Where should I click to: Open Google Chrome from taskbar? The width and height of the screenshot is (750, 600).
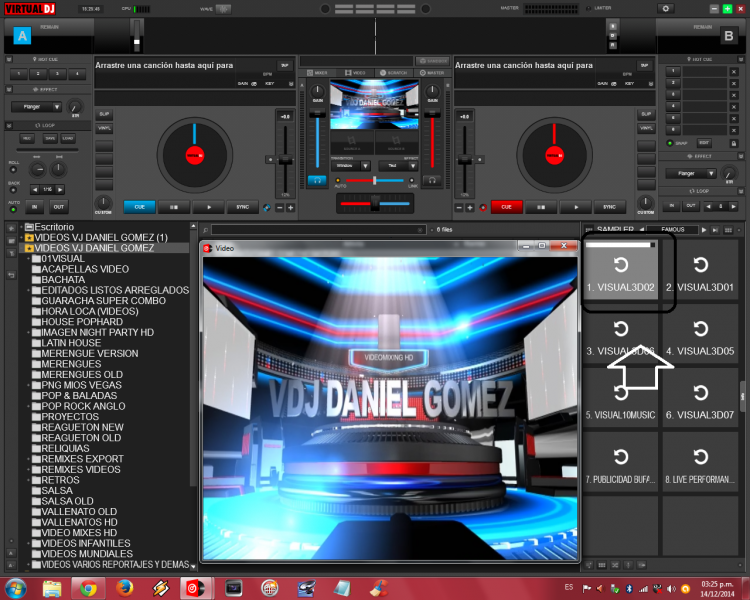[x=88, y=588]
